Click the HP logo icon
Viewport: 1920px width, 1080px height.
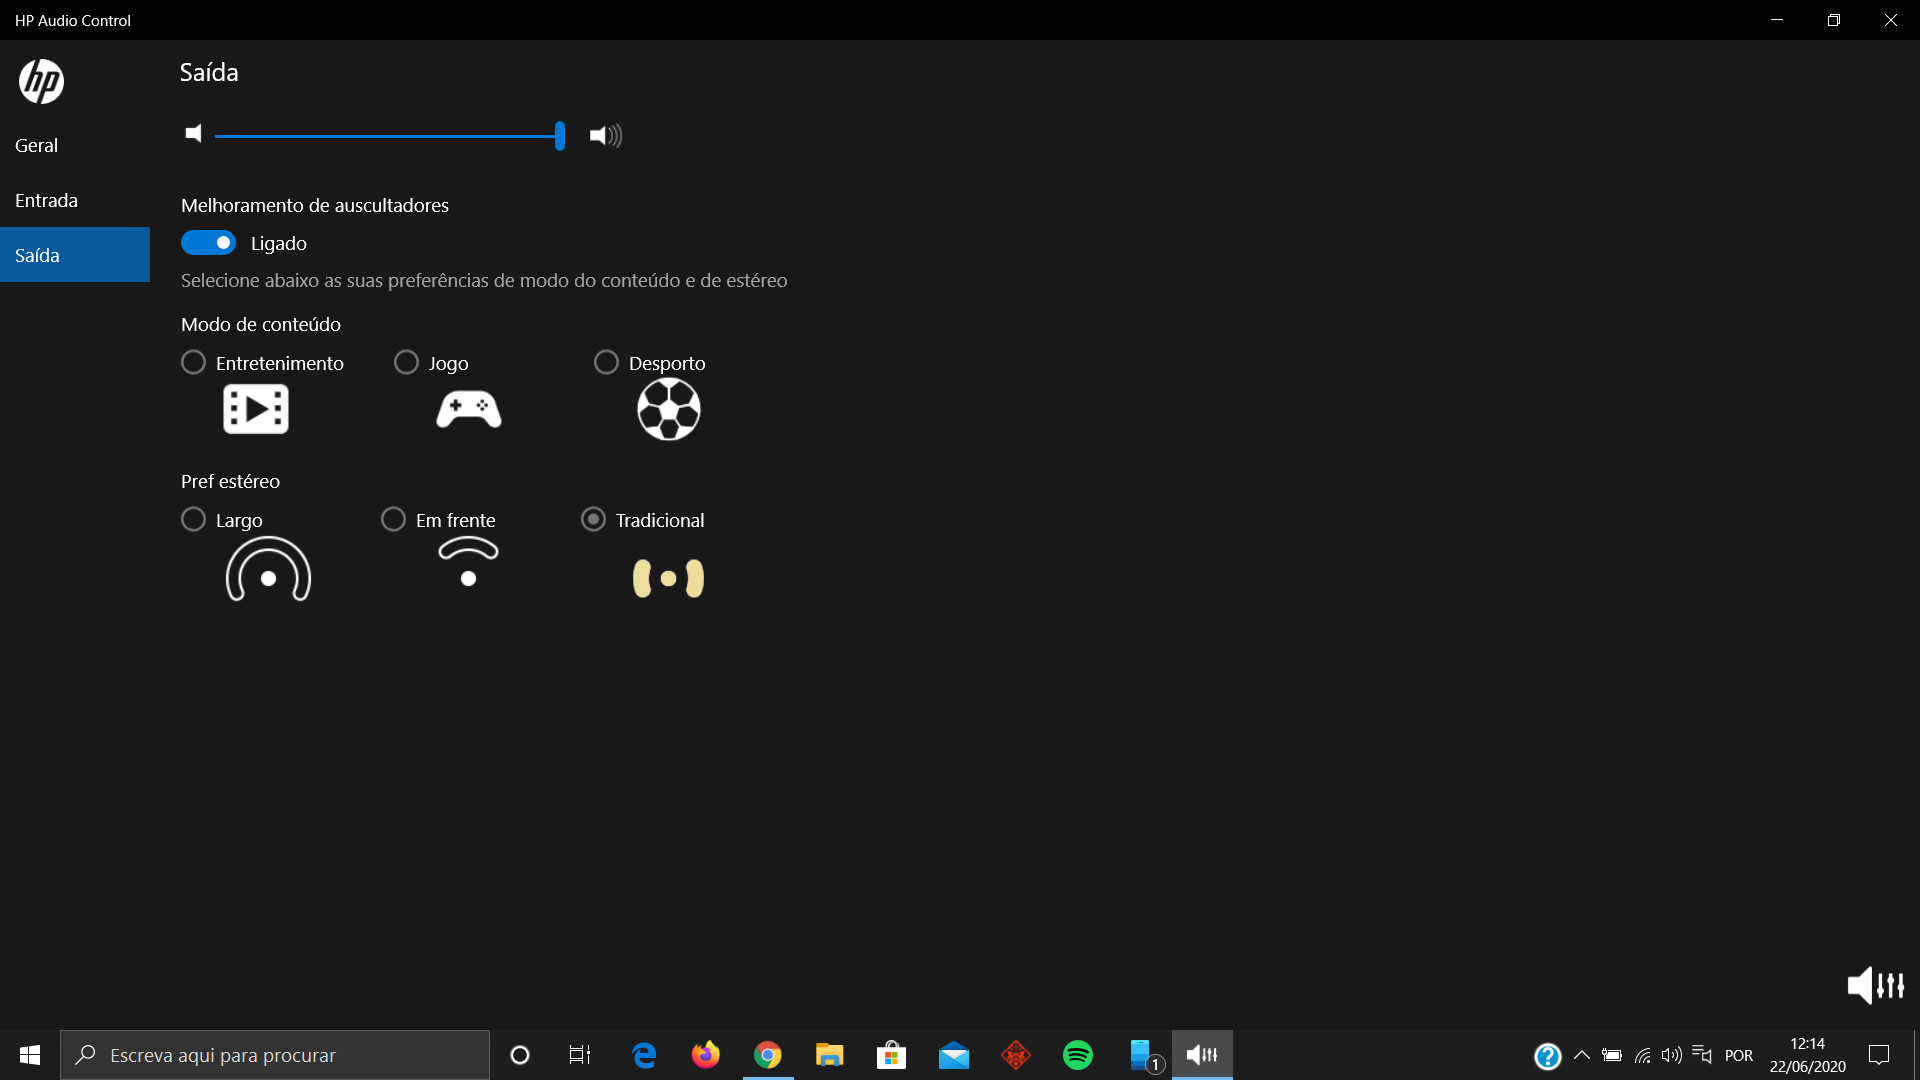41,81
